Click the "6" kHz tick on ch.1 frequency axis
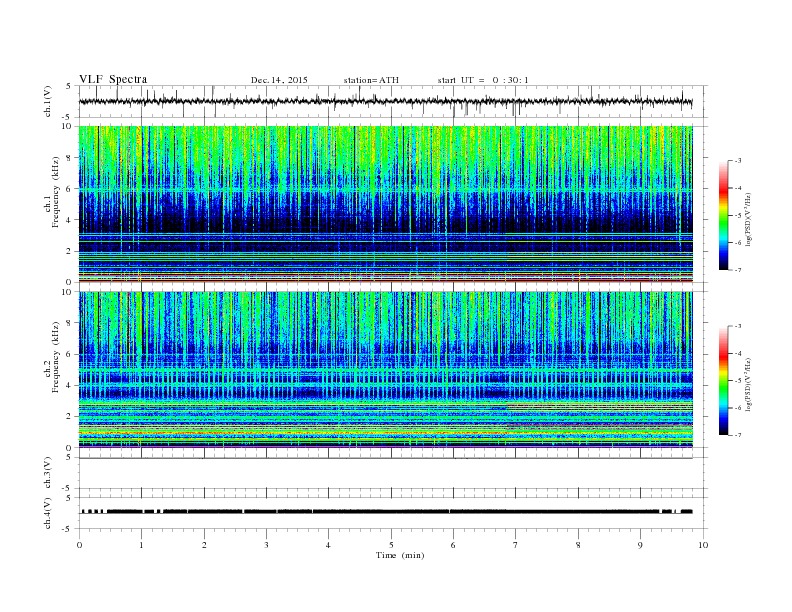This screenshot has width=792, height=612. tap(69, 189)
